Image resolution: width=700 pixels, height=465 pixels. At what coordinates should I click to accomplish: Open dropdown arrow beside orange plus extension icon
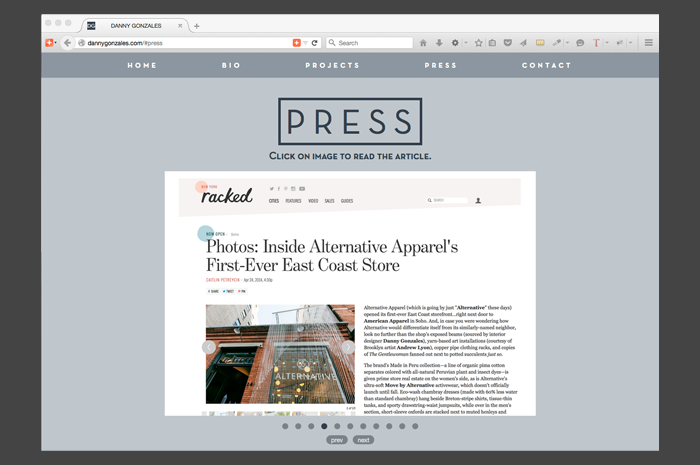pos(56,43)
